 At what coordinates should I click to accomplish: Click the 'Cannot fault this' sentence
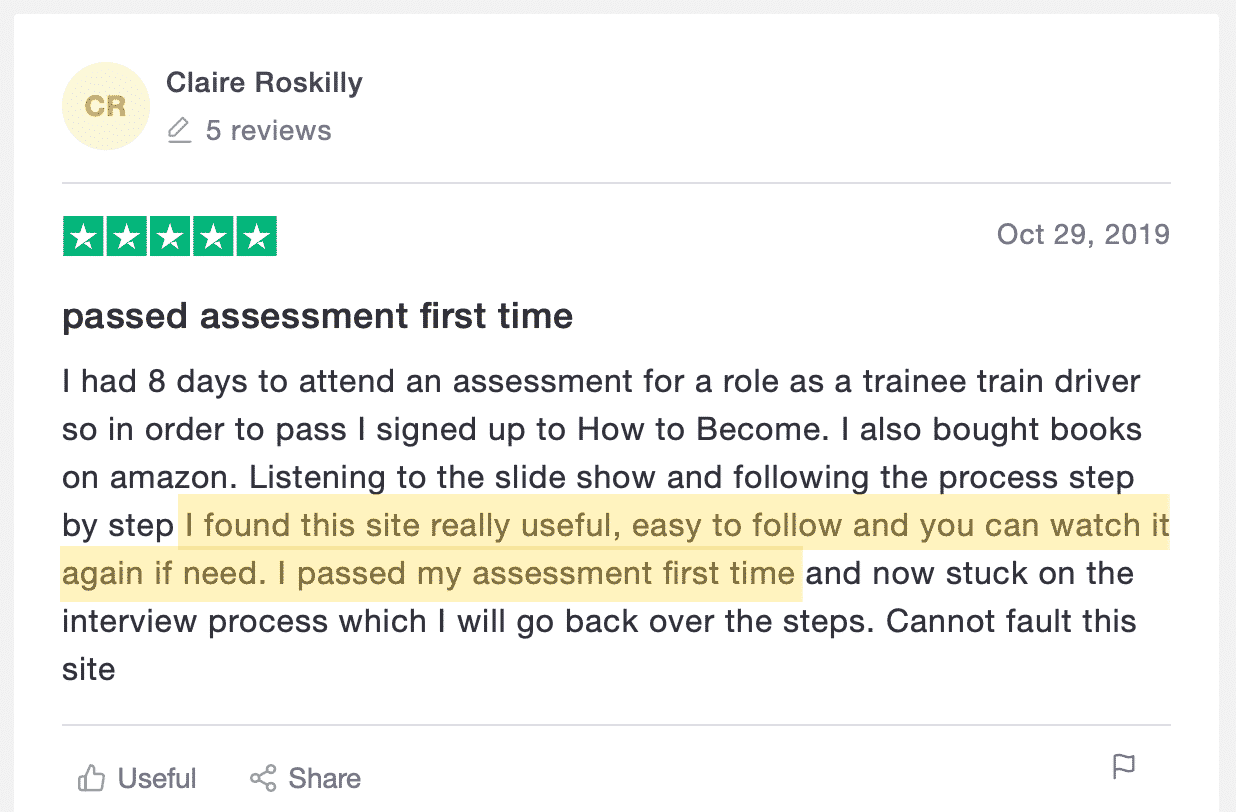tap(1010, 621)
